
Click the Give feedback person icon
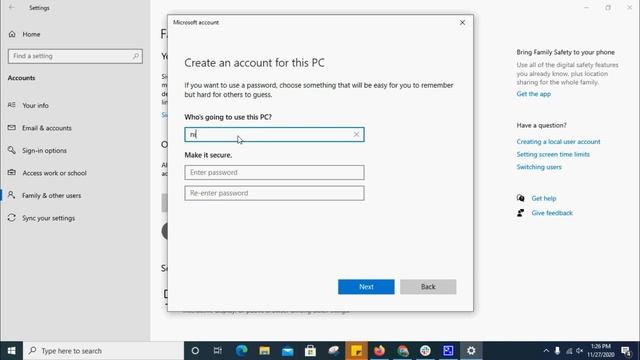point(520,213)
